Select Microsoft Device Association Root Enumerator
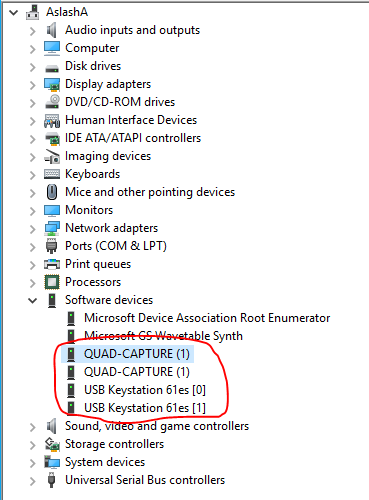 click(x=207, y=318)
